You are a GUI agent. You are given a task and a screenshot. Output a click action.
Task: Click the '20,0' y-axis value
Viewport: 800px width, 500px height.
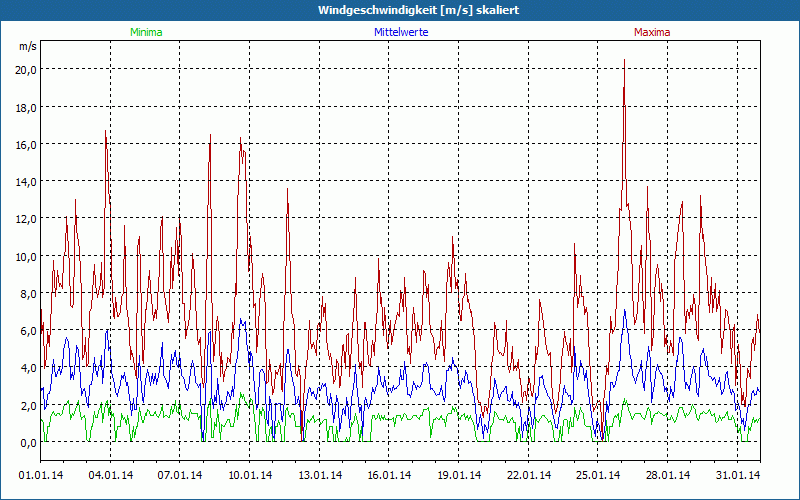click(26, 70)
